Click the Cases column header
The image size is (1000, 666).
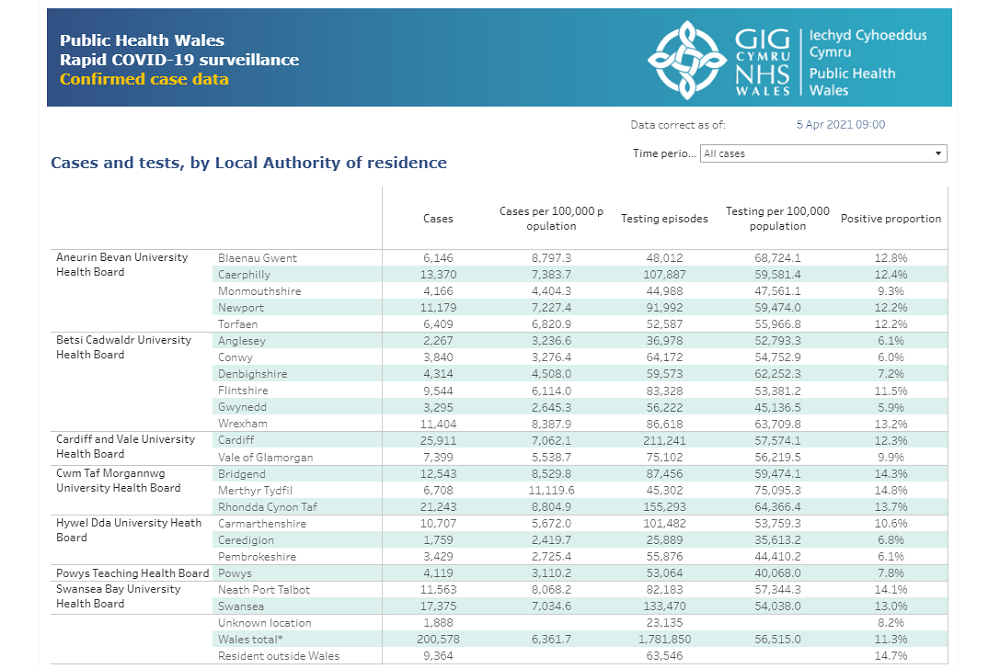[438, 219]
